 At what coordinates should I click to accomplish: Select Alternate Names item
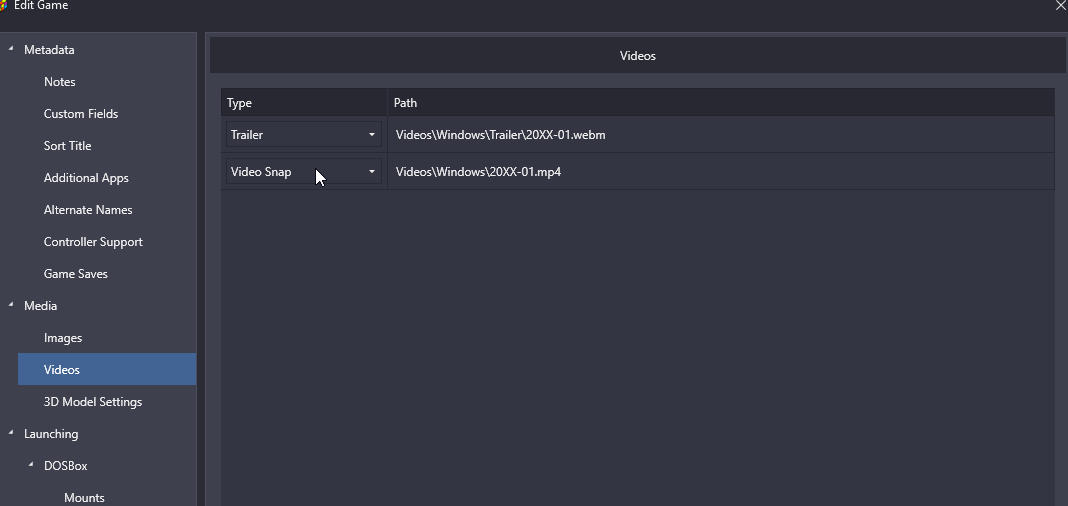tap(88, 210)
